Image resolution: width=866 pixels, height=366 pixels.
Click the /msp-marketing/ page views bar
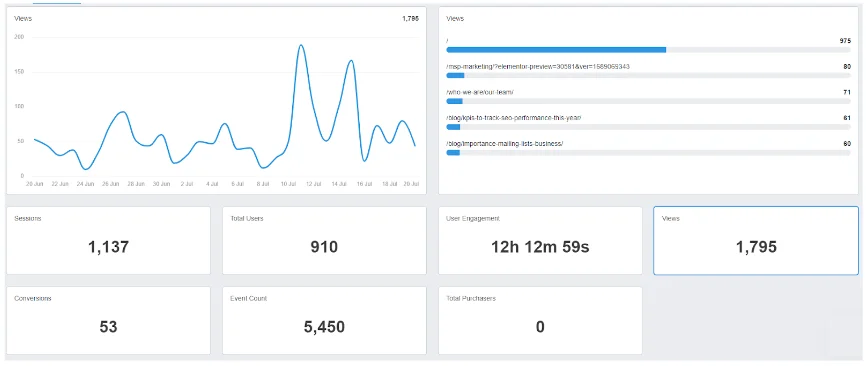(x=648, y=75)
